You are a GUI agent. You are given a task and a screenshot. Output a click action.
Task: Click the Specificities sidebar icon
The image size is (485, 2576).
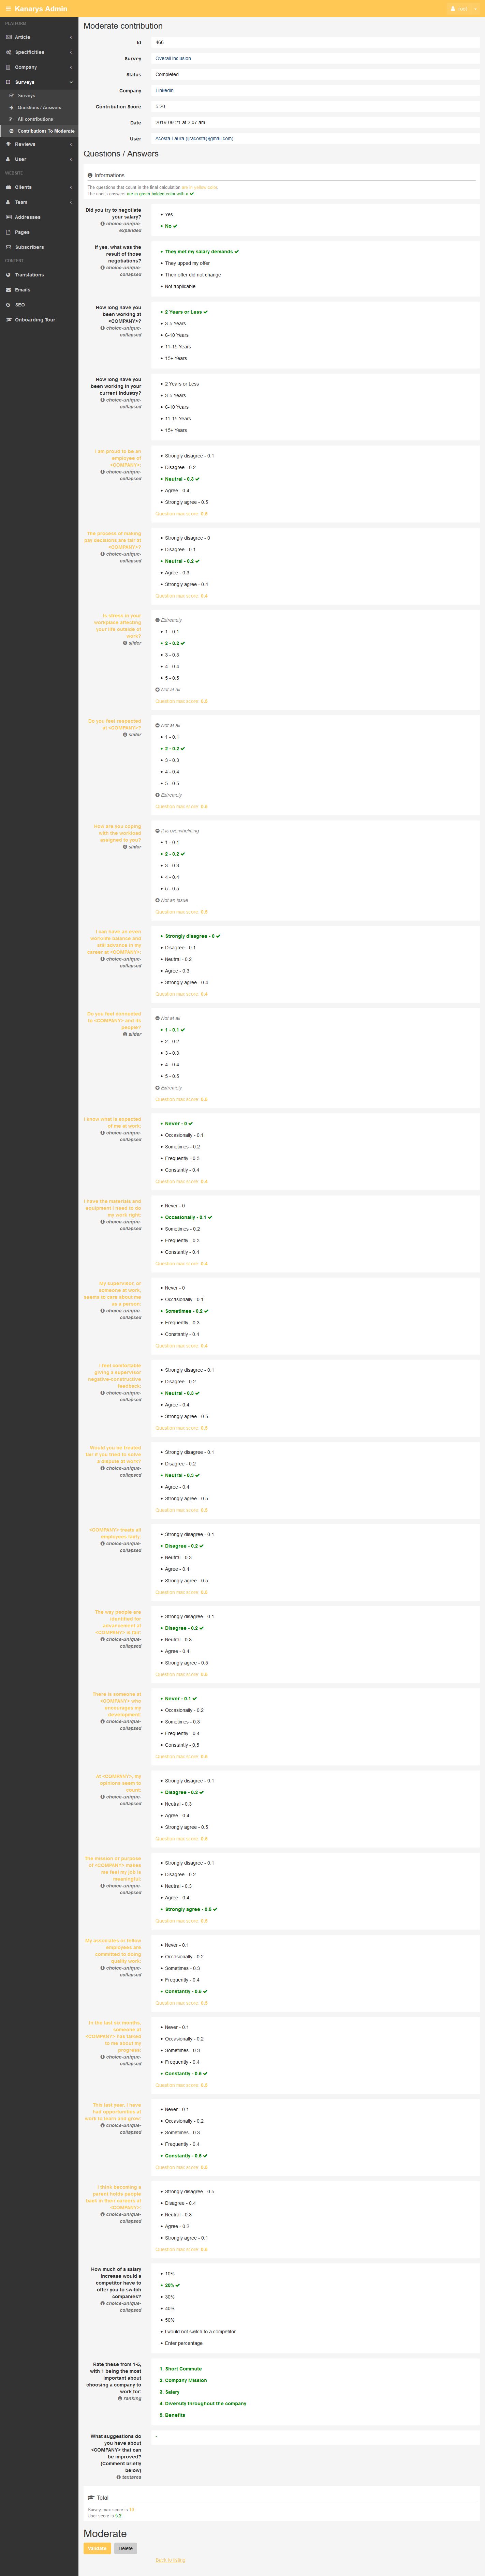point(9,52)
